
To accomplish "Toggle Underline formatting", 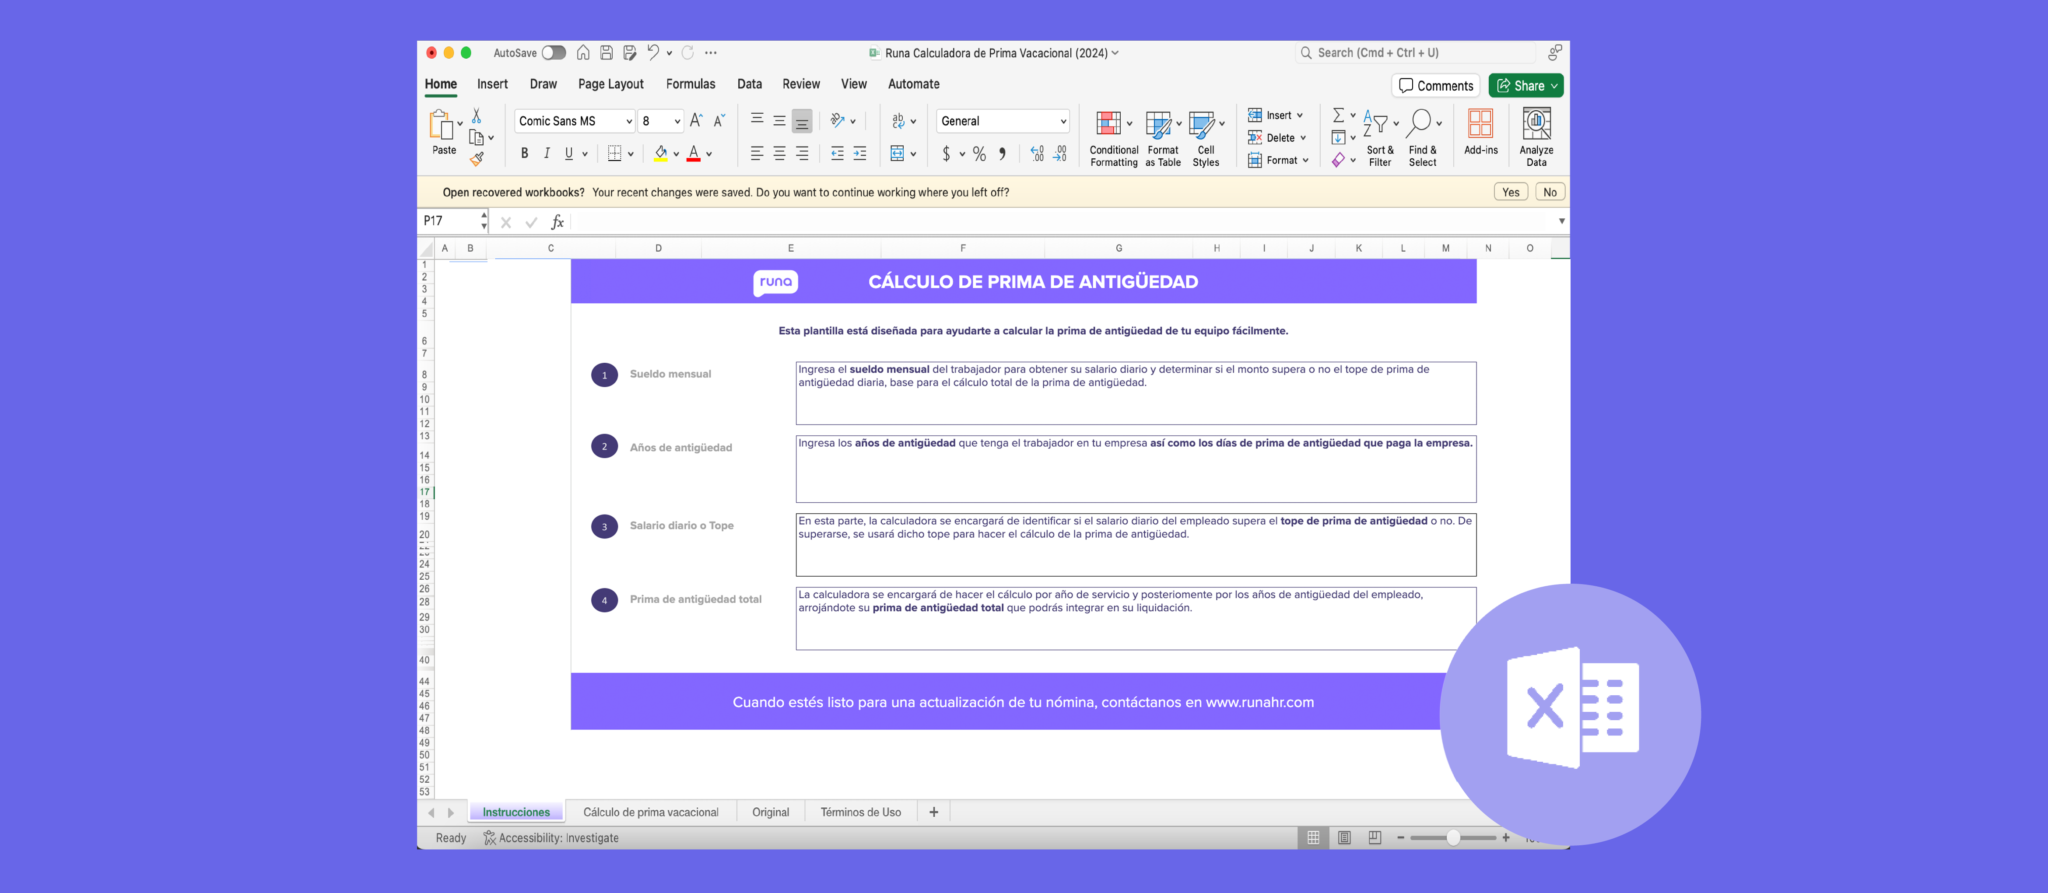I will pos(569,154).
